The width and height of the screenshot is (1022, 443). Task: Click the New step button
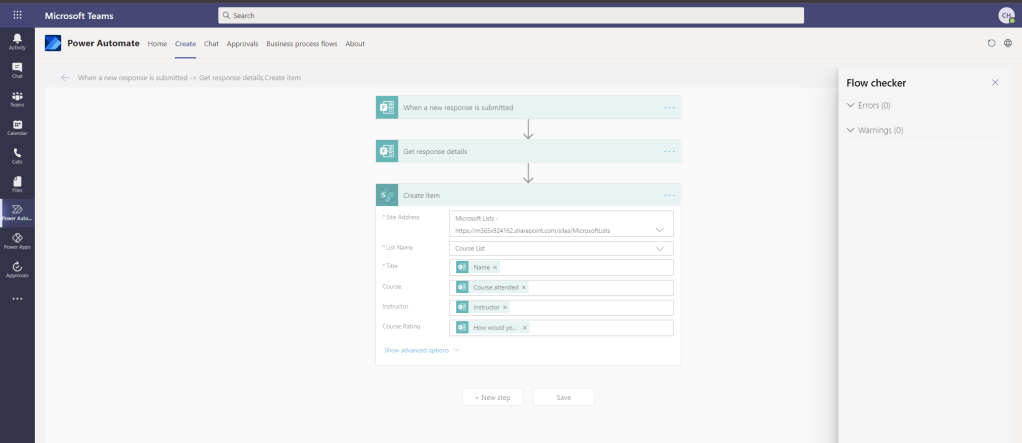coord(492,397)
